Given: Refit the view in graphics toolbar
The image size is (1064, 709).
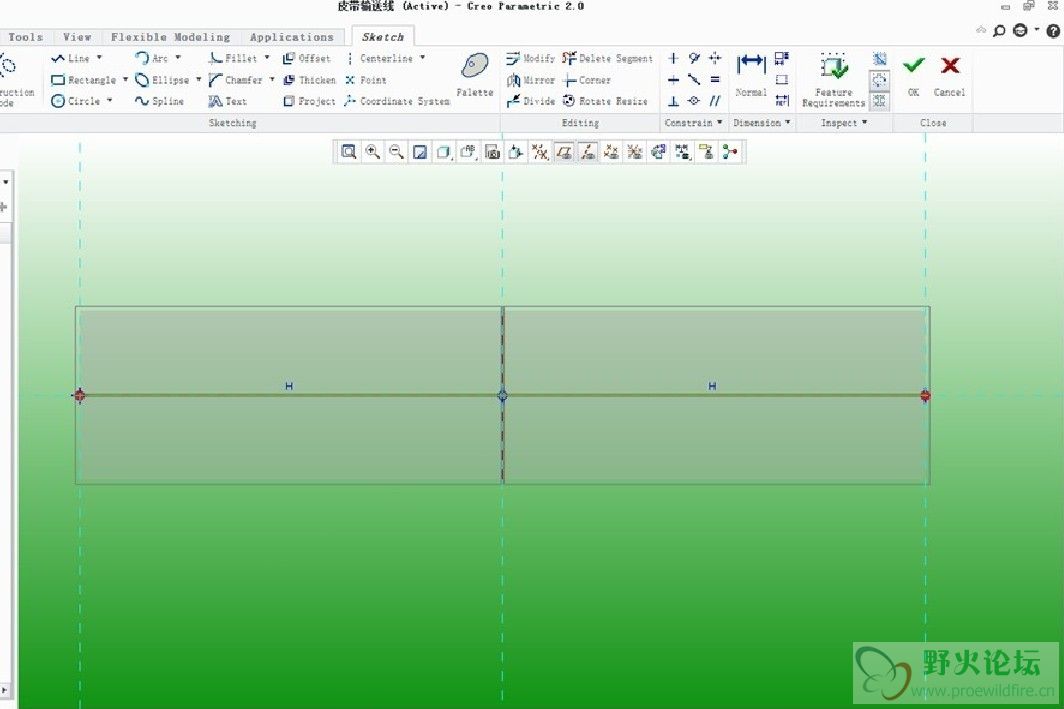Looking at the screenshot, I should [x=349, y=152].
